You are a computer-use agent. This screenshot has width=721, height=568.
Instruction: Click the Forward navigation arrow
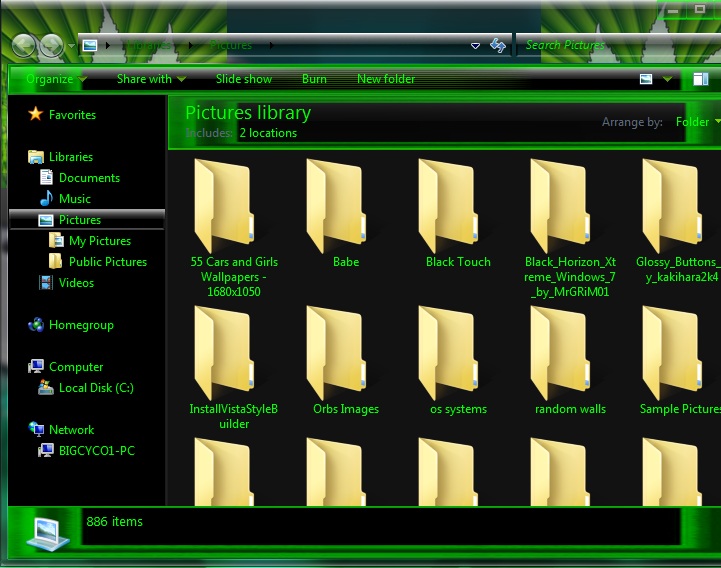pos(52,46)
